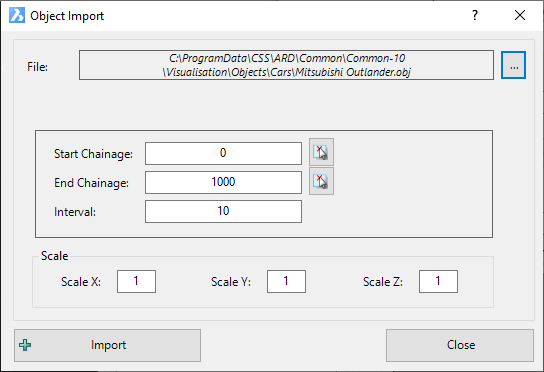This screenshot has height=372, width=544.
Task: Open the file browse ellipsis button
Action: pyautogui.click(x=513, y=65)
